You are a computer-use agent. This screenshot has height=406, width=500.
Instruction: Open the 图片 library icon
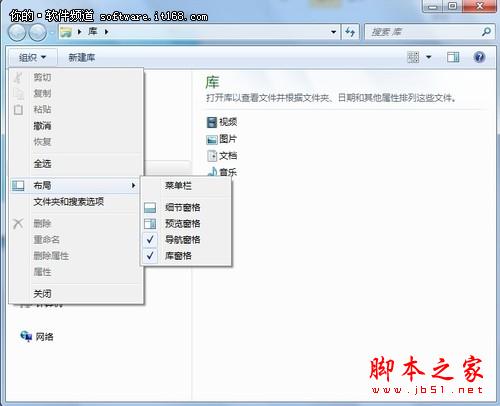pyautogui.click(x=212, y=140)
